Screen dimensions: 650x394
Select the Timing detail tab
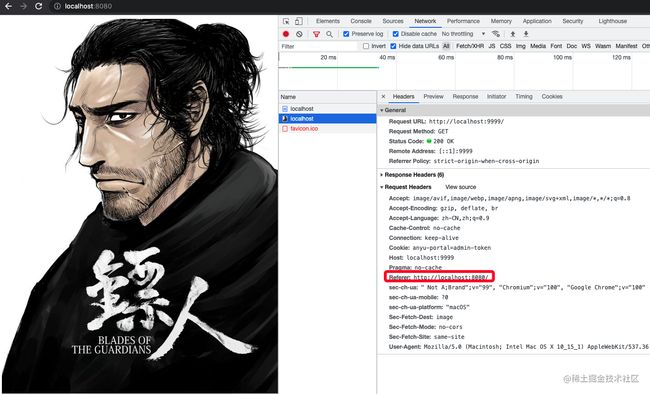(x=524, y=96)
